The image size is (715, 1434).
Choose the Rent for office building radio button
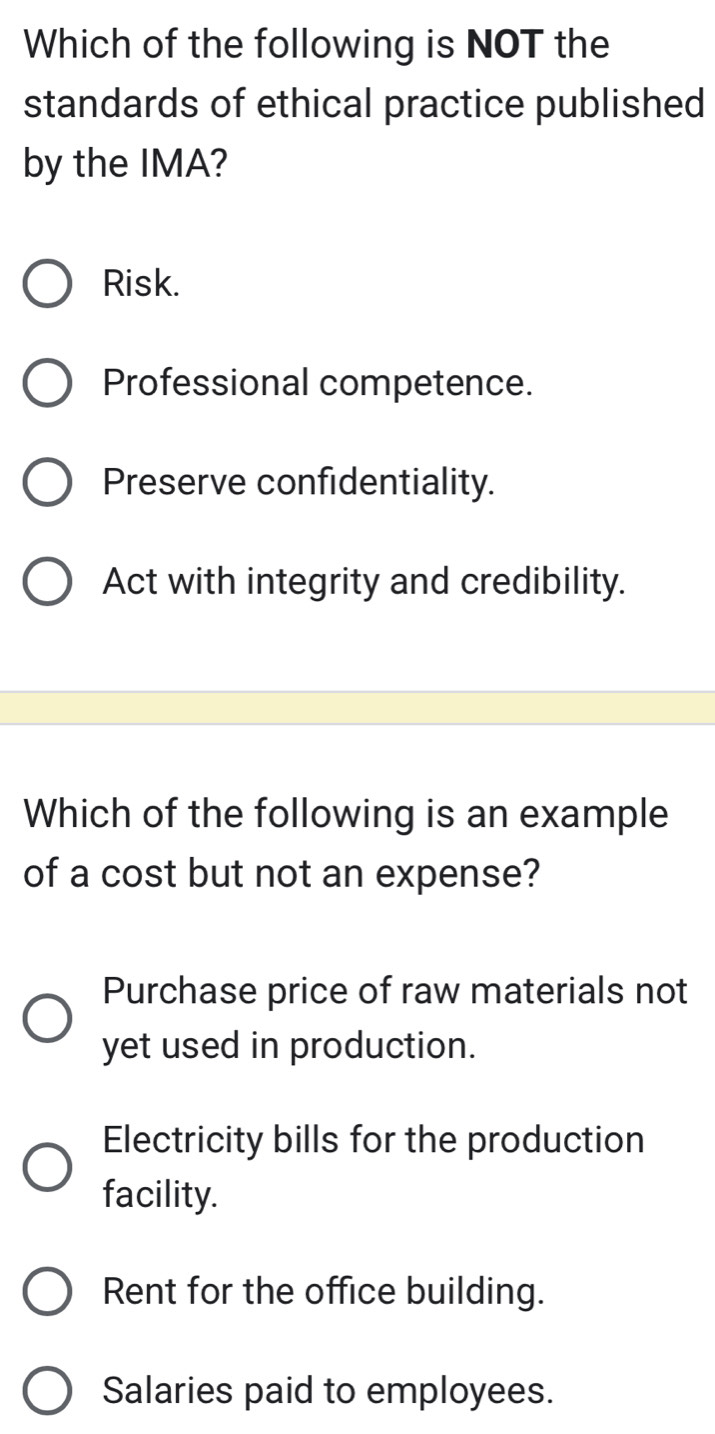pyautogui.click(x=47, y=1292)
